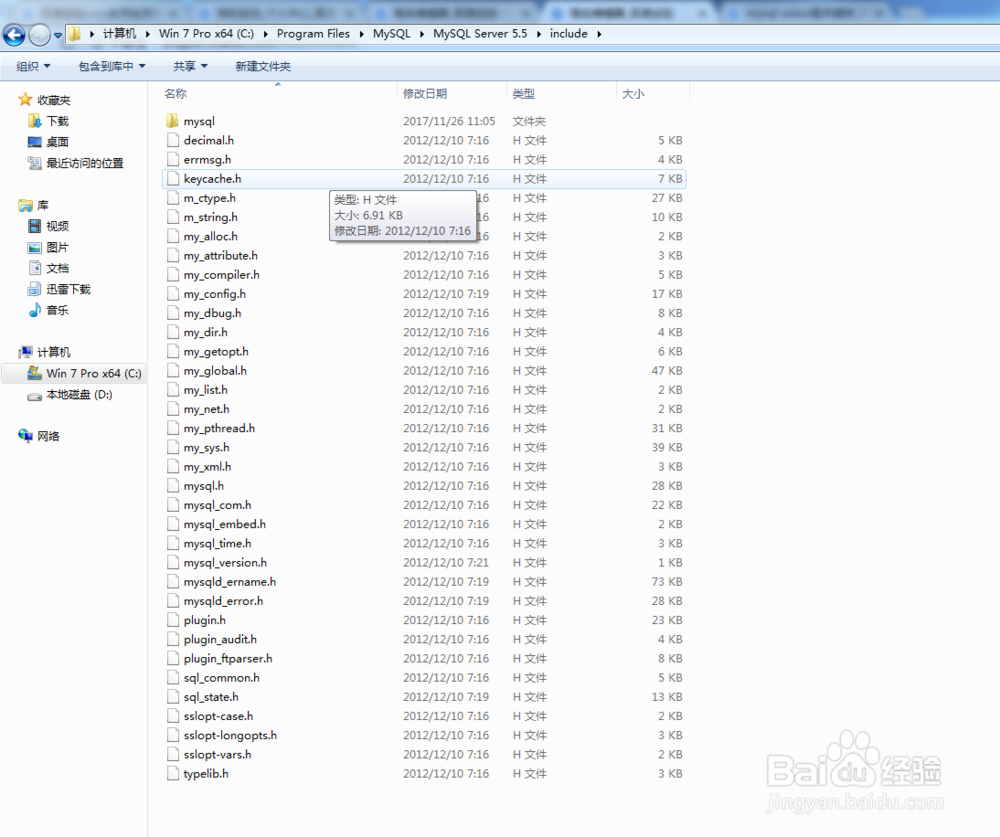Select m_ctype.h file icon
Screen dimensions: 1000x837
click(x=172, y=198)
